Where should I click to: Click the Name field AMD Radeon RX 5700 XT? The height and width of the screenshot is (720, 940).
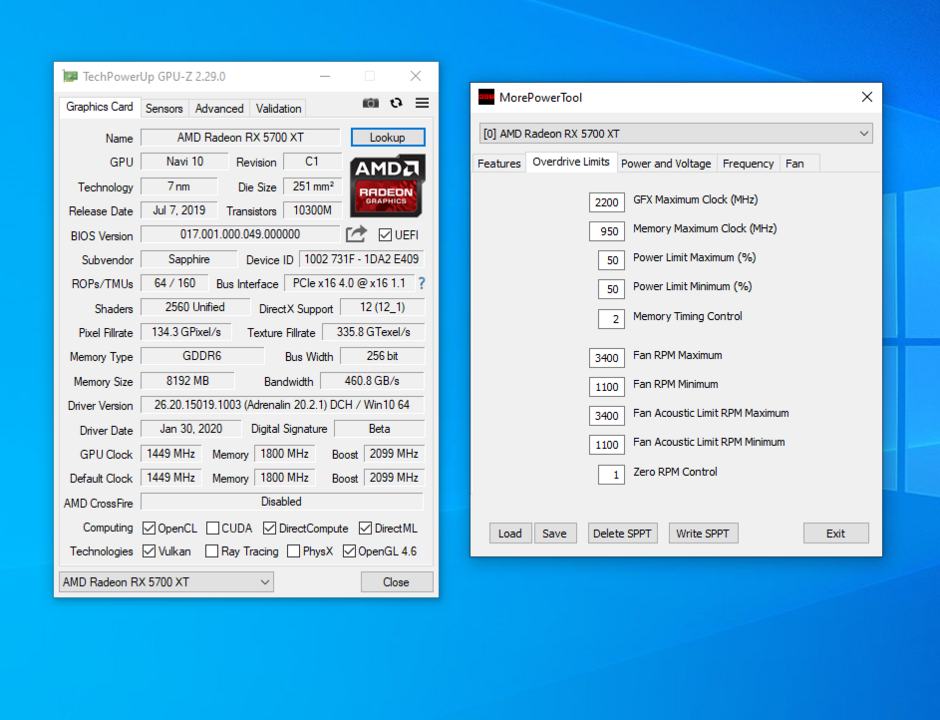pyautogui.click(x=240, y=137)
